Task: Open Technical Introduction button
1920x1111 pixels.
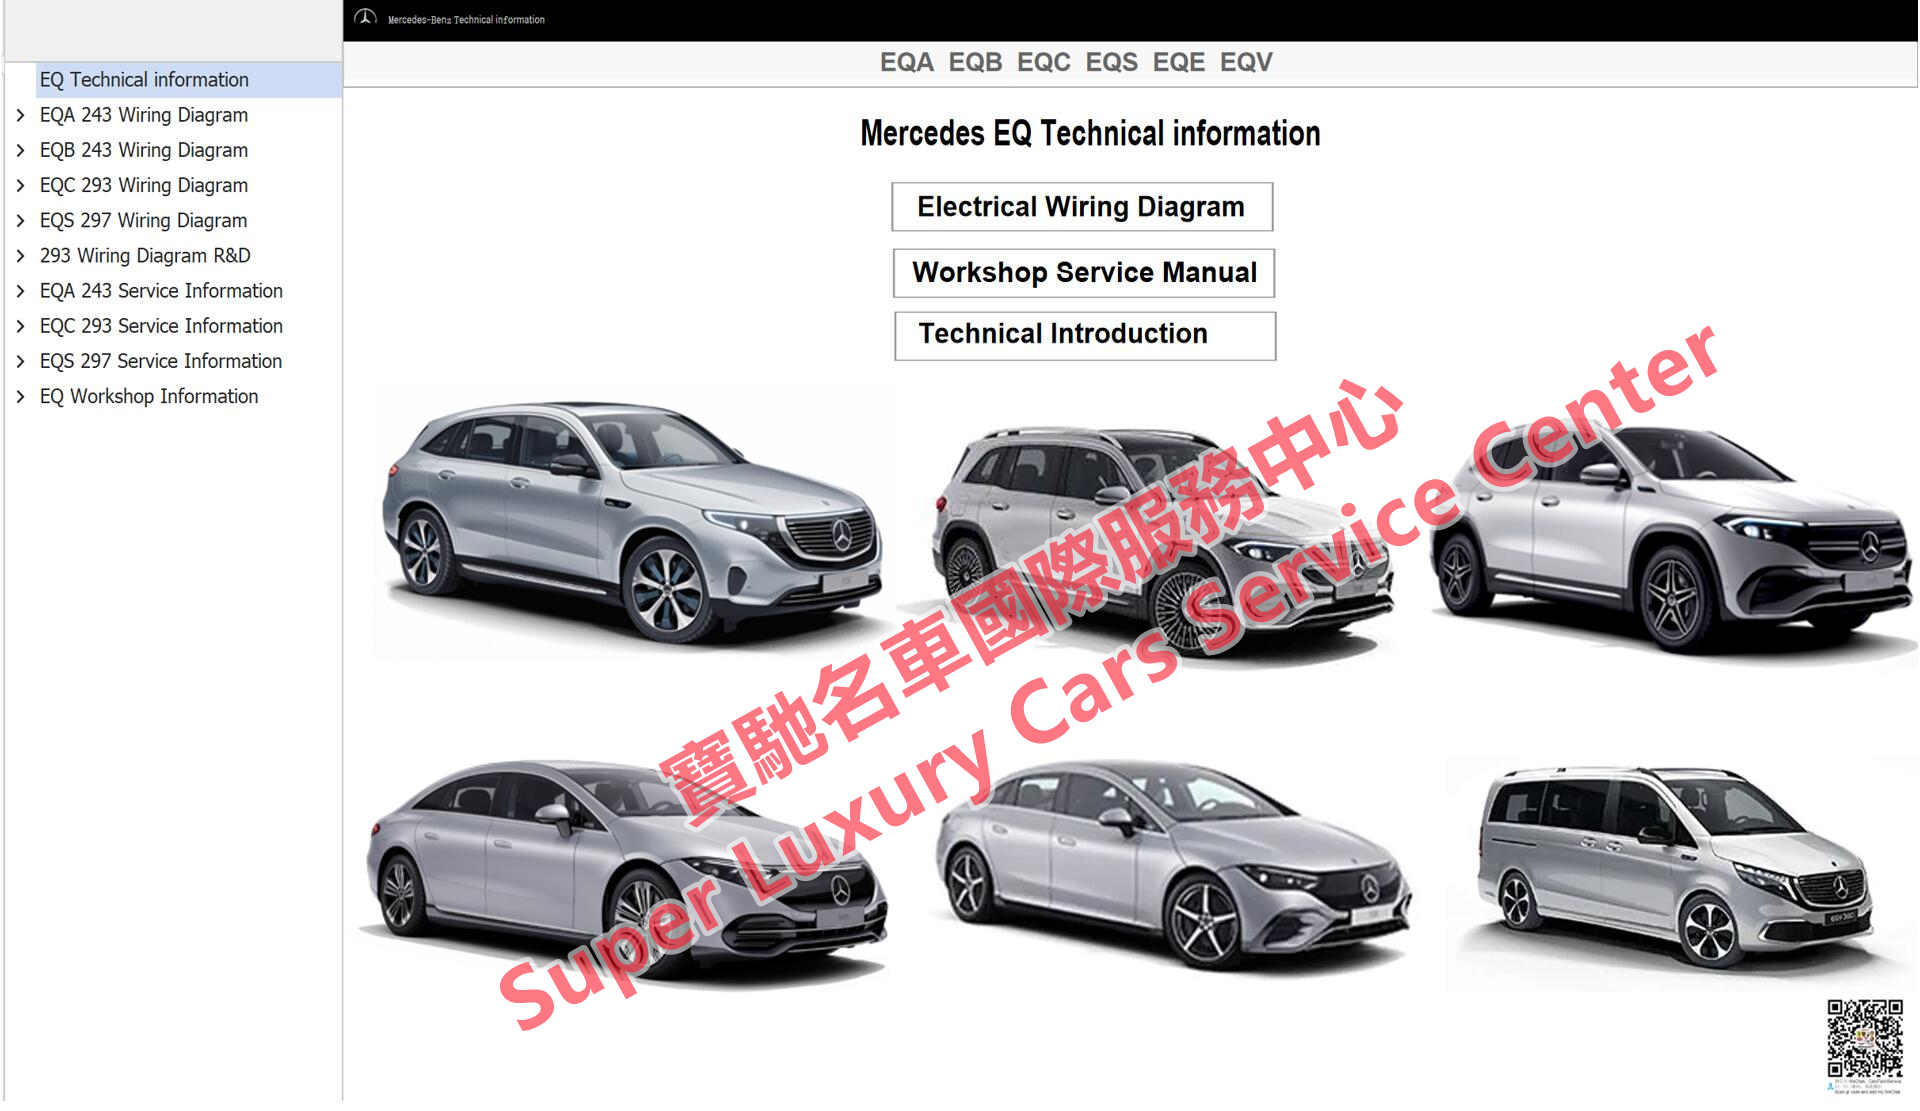Action: [1085, 335]
